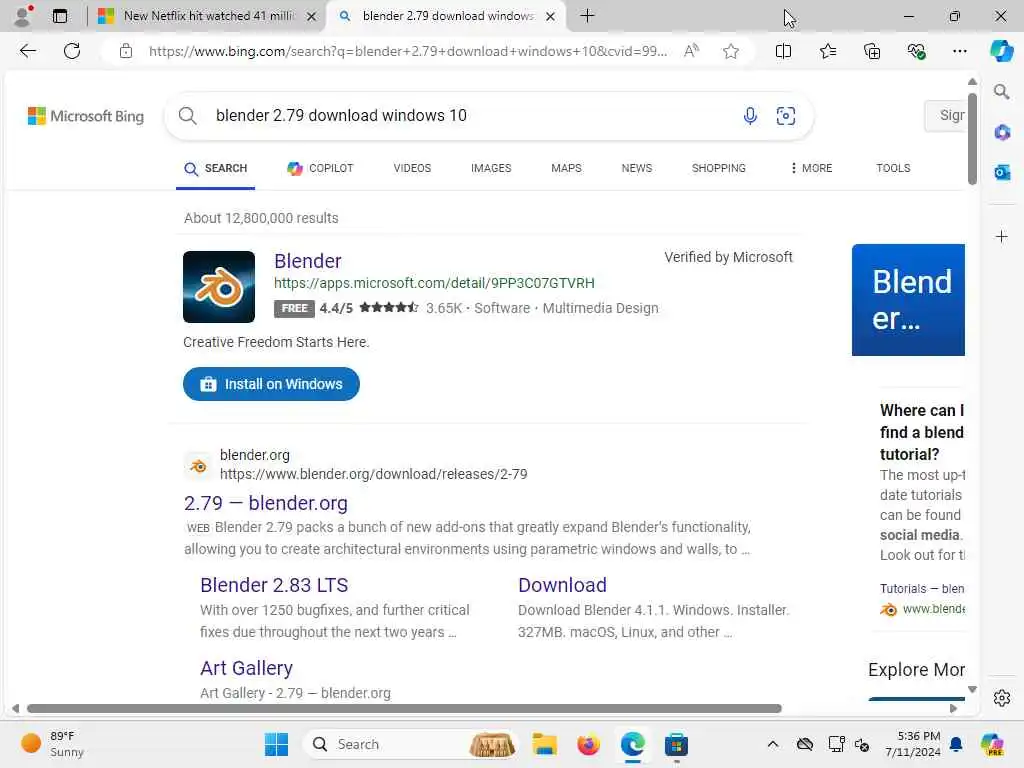Click the Bing search magnifier icon
Viewport: 1024px width, 768px height.
[187, 116]
